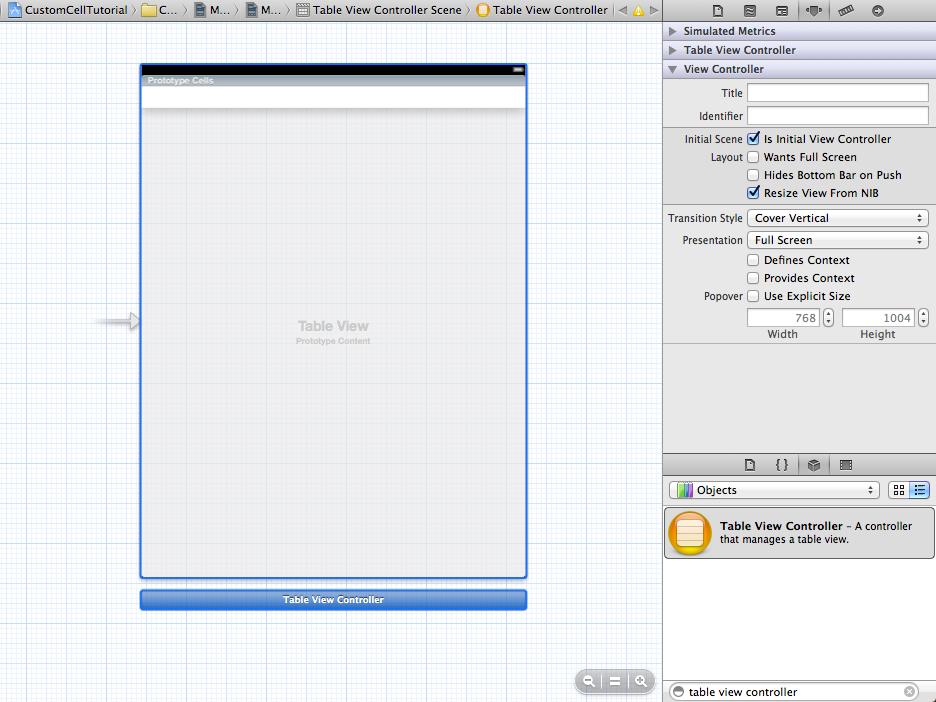Open the Connections inspector
The image size is (936, 702).
coord(880,10)
